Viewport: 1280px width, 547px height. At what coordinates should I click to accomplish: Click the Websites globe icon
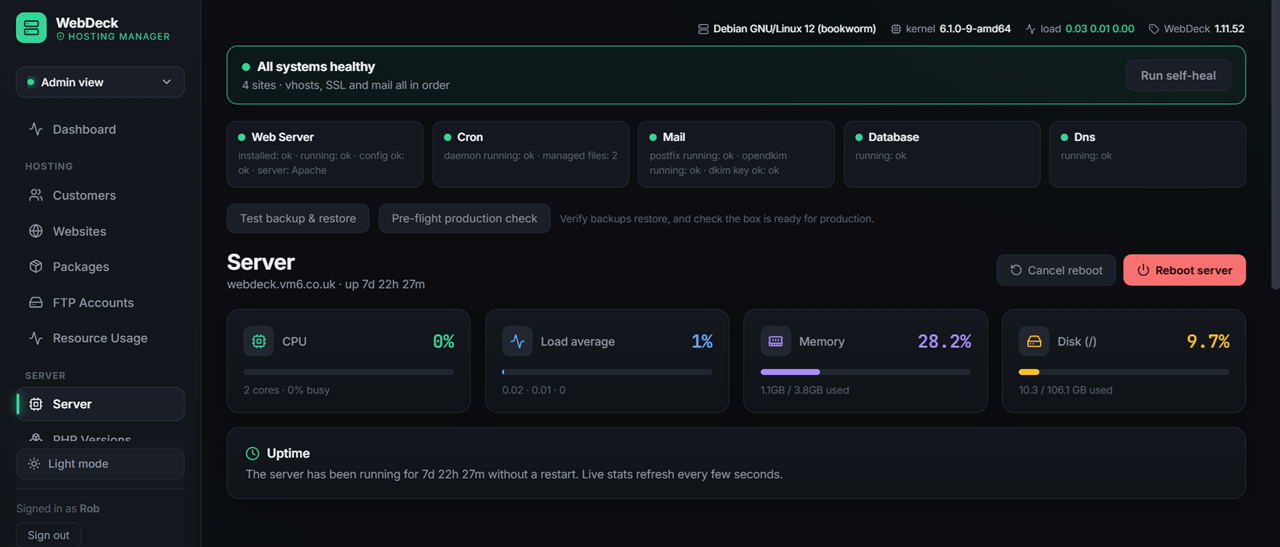tap(36, 231)
